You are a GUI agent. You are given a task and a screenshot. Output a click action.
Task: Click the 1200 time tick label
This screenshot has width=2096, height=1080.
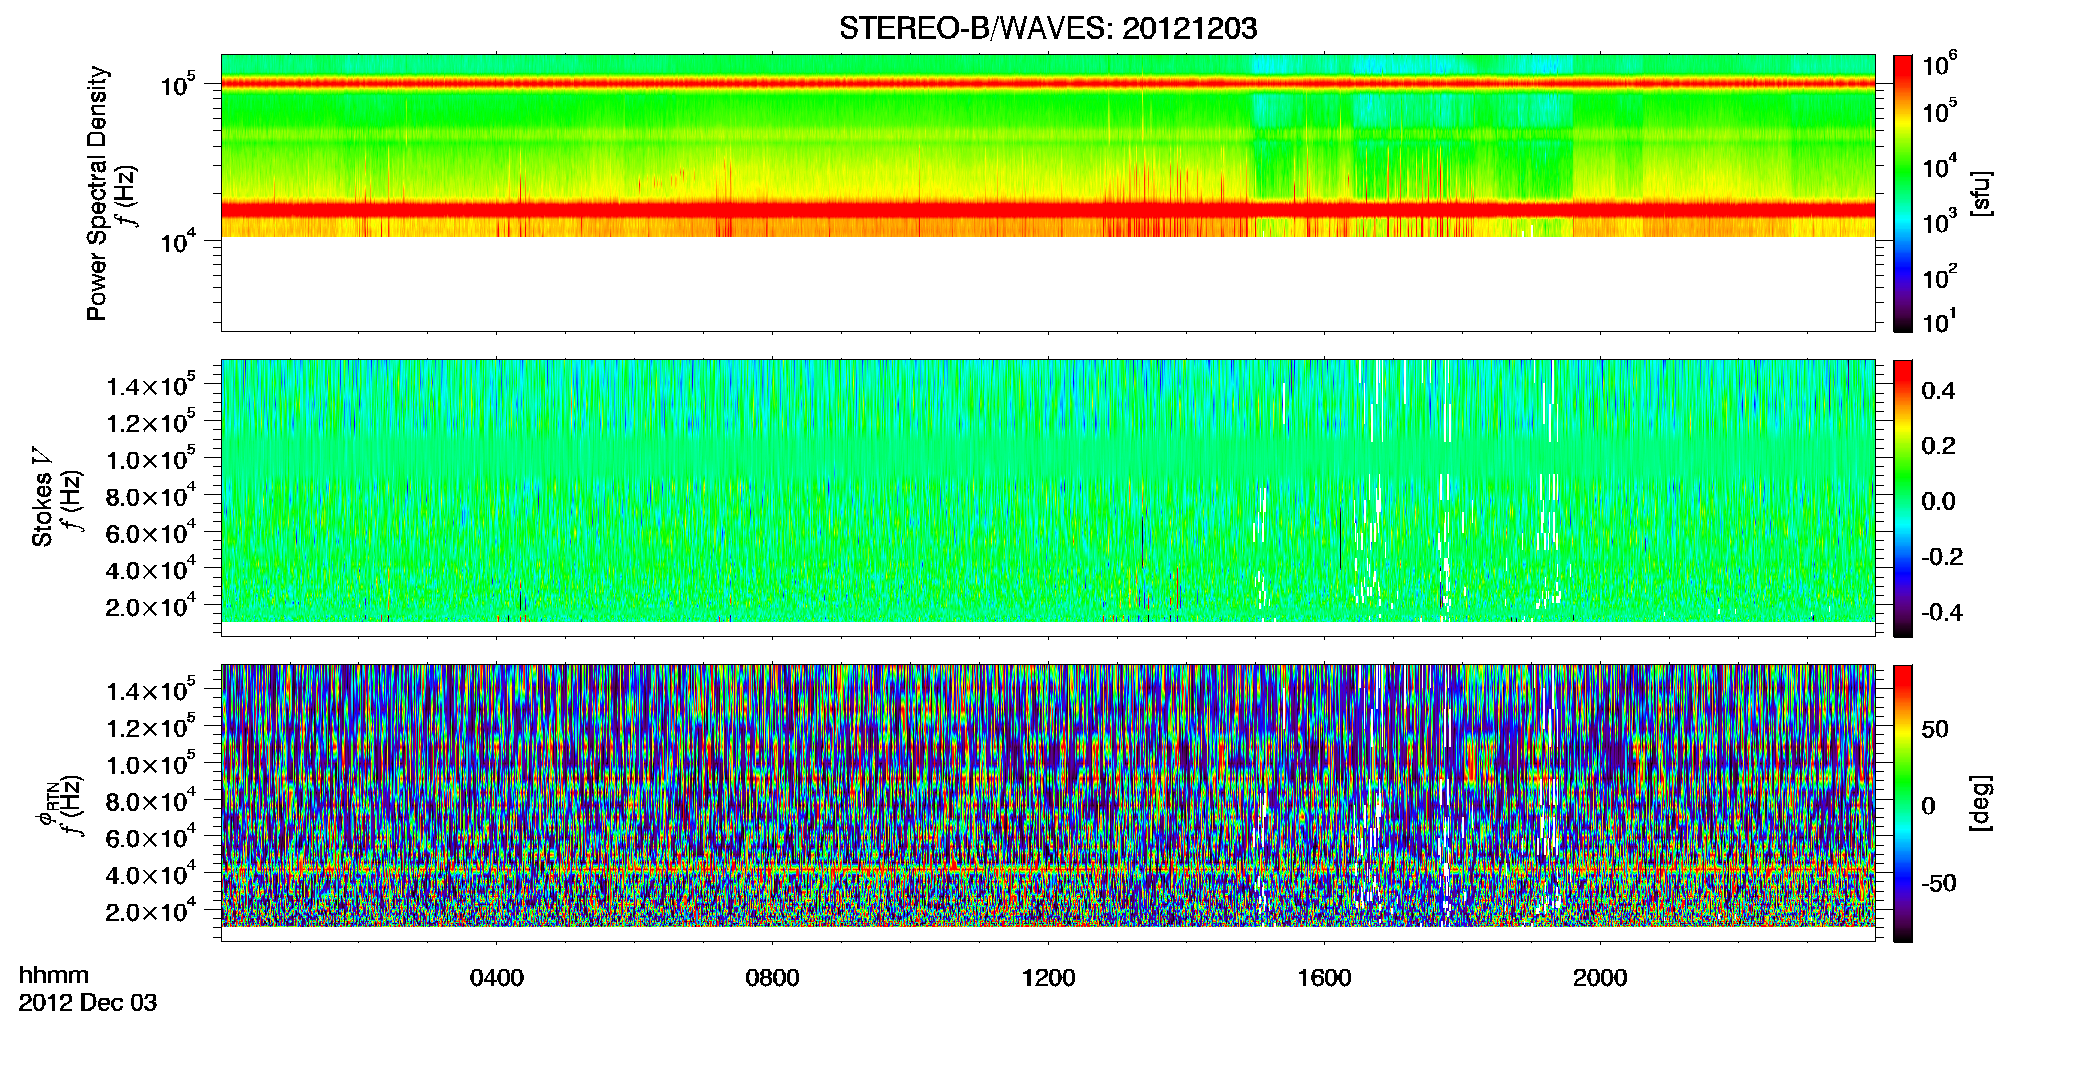point(1049,978)
